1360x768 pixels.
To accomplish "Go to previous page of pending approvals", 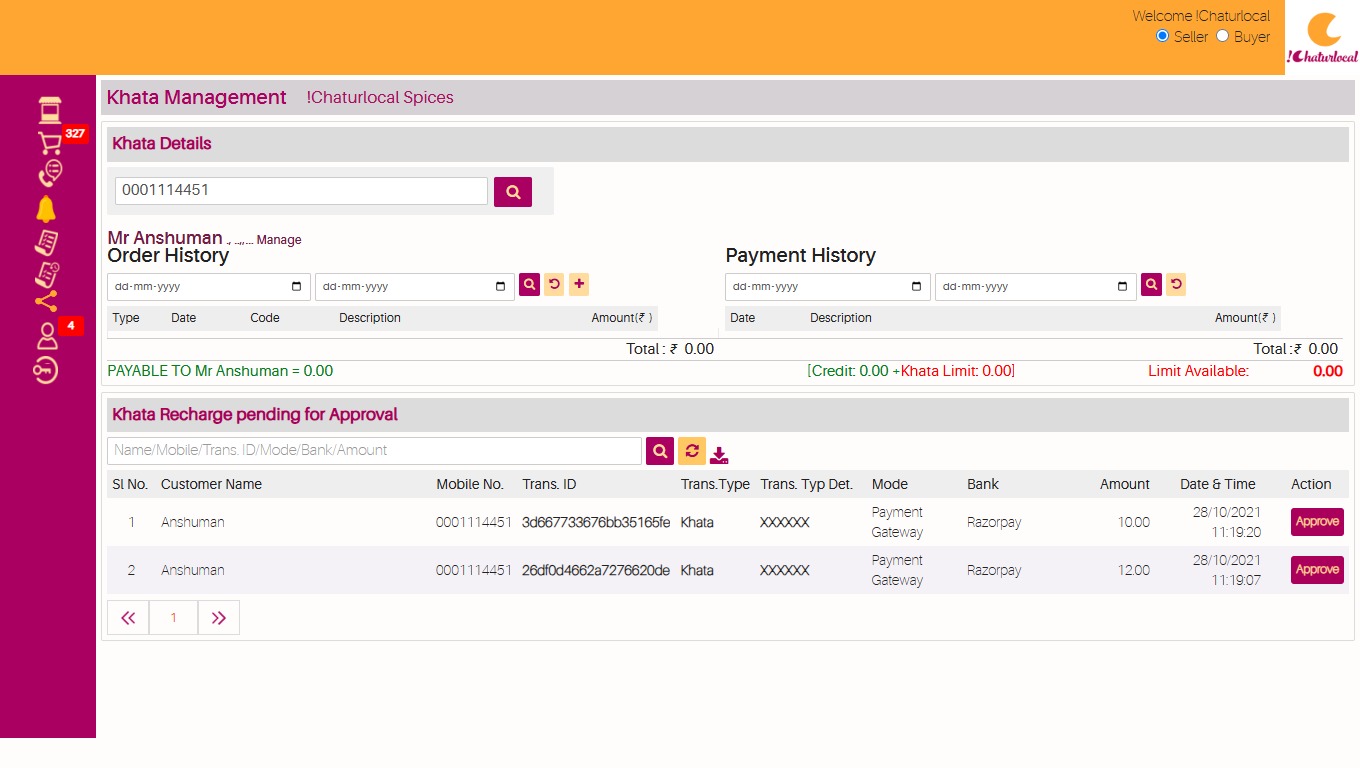I will click(x=128, y=618).
